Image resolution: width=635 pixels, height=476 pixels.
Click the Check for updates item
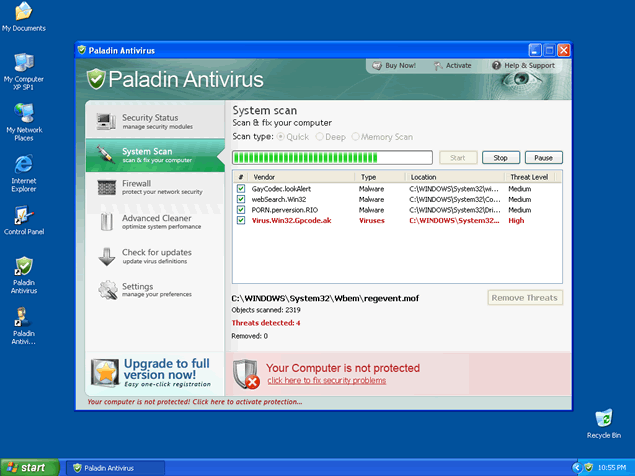(155, 256)
